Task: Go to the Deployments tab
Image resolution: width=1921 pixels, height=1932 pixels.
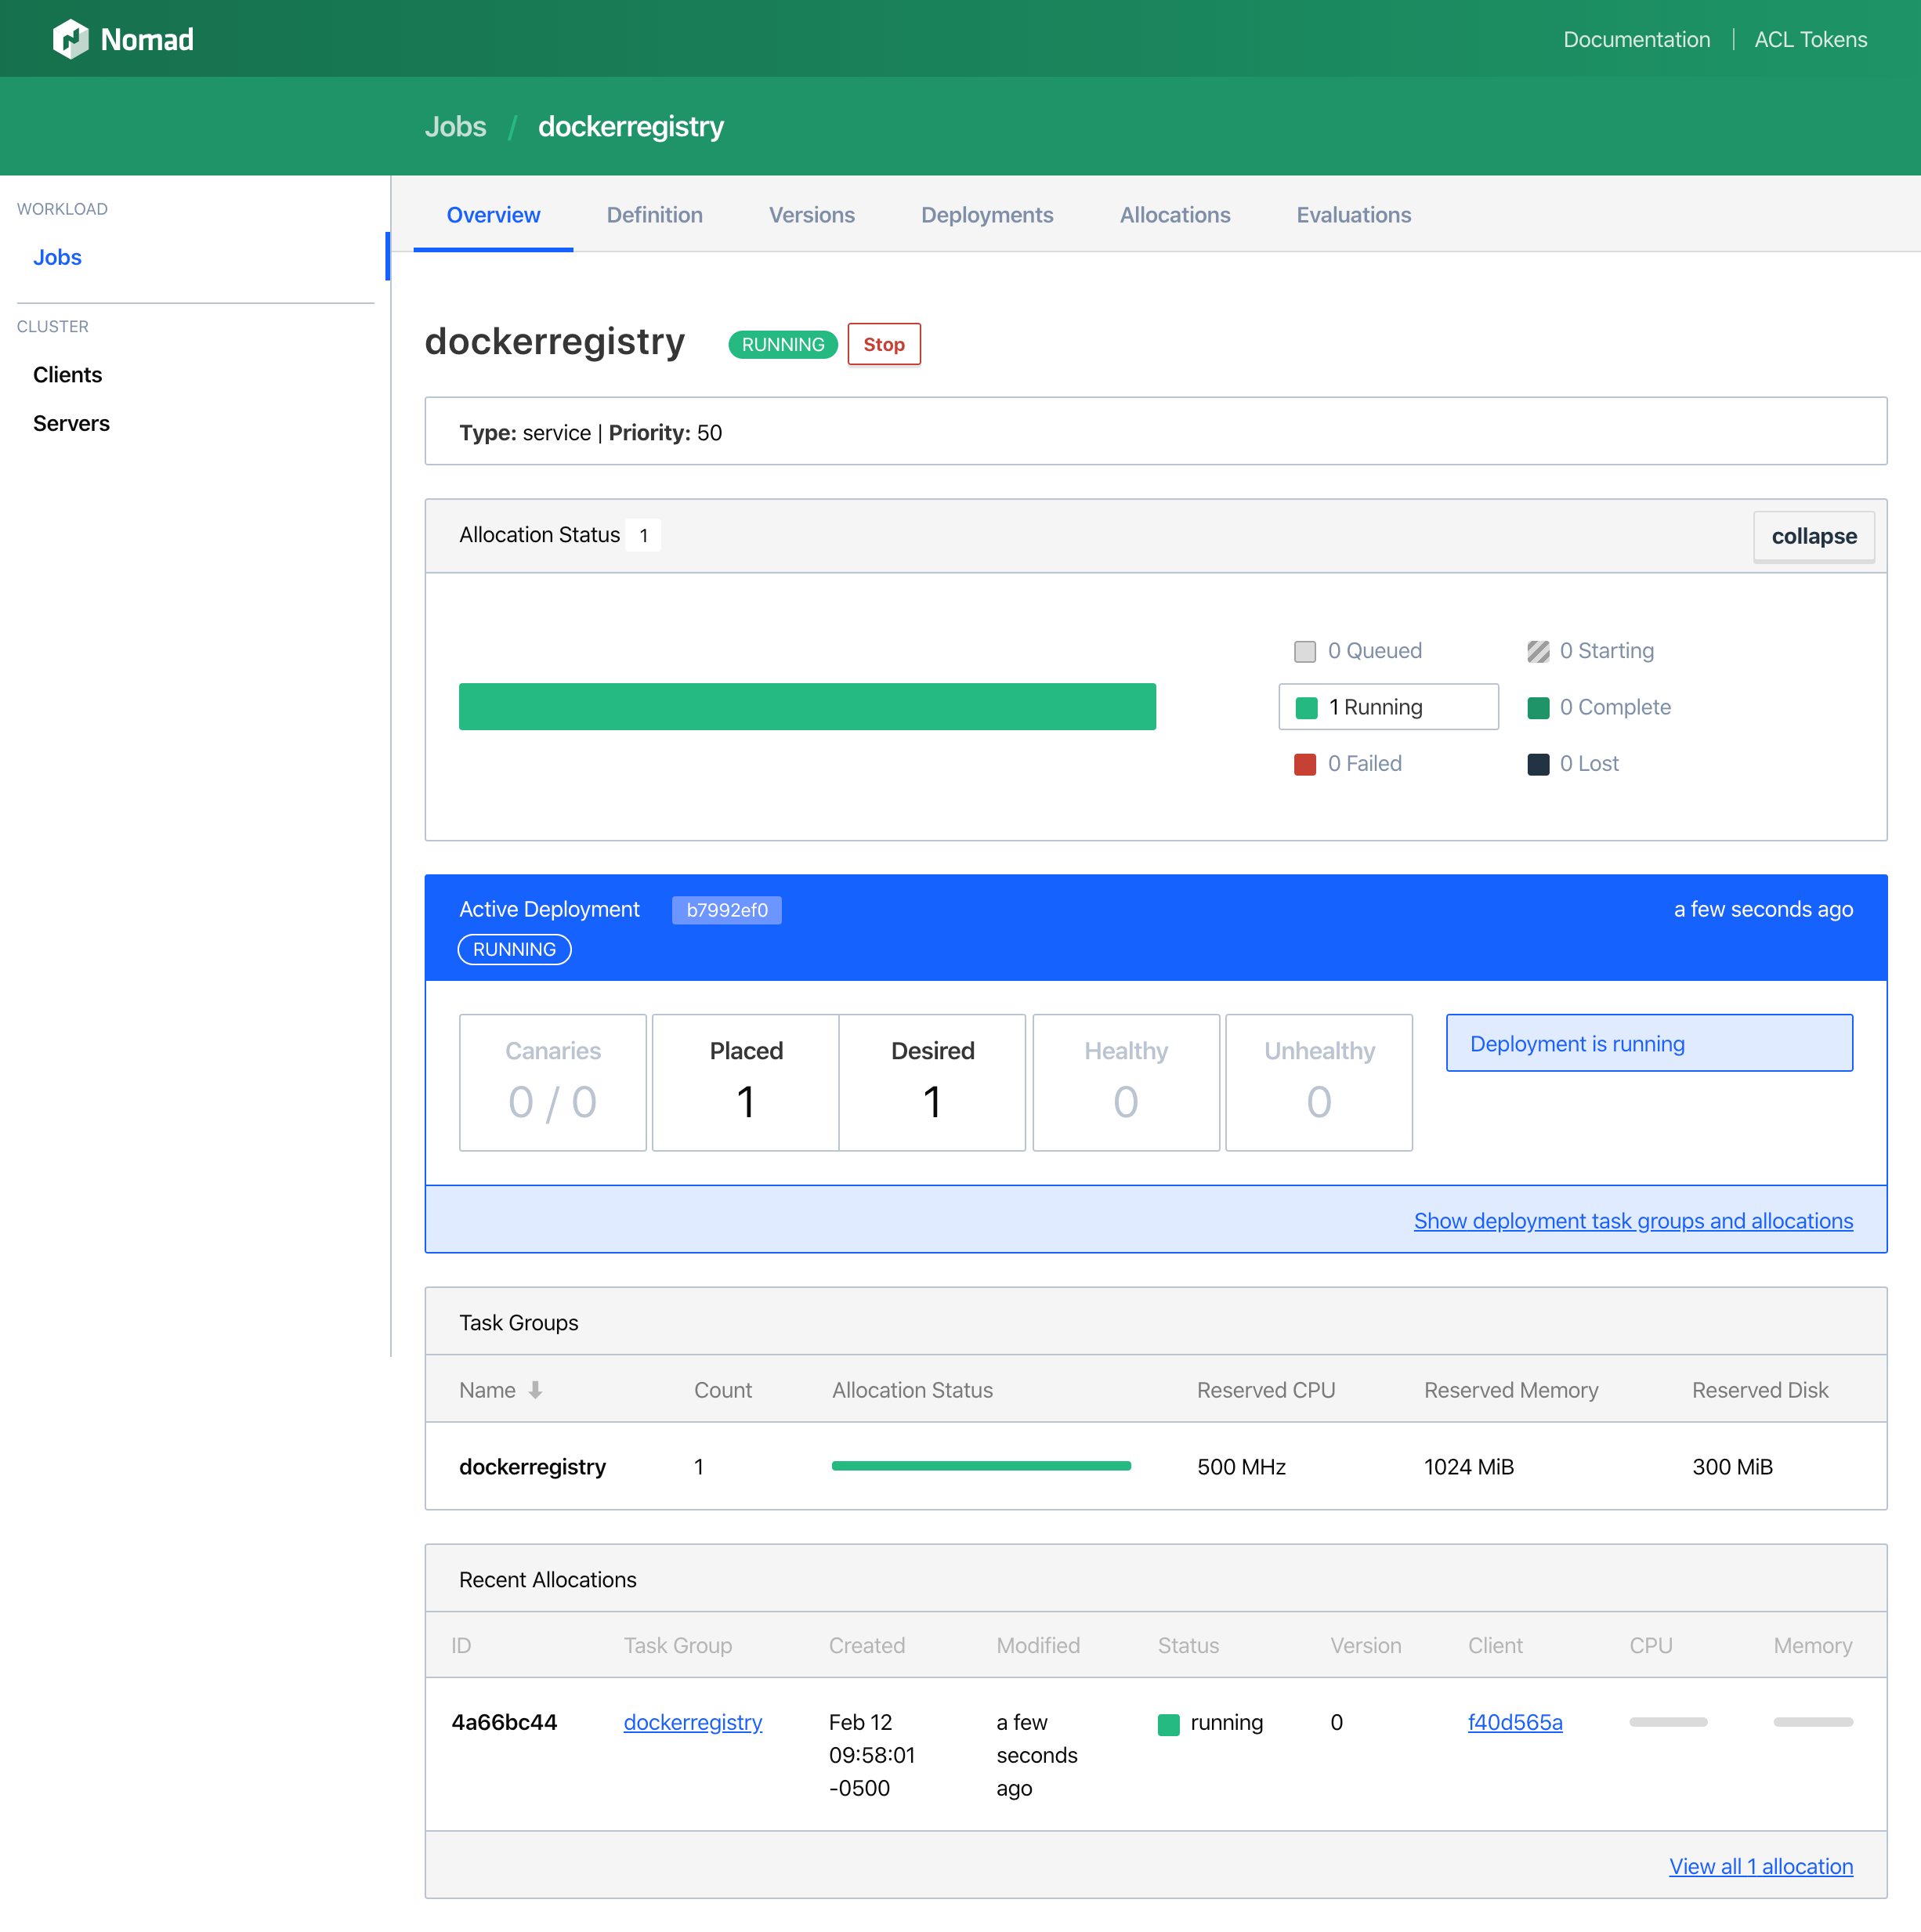Action: (987, 215)
